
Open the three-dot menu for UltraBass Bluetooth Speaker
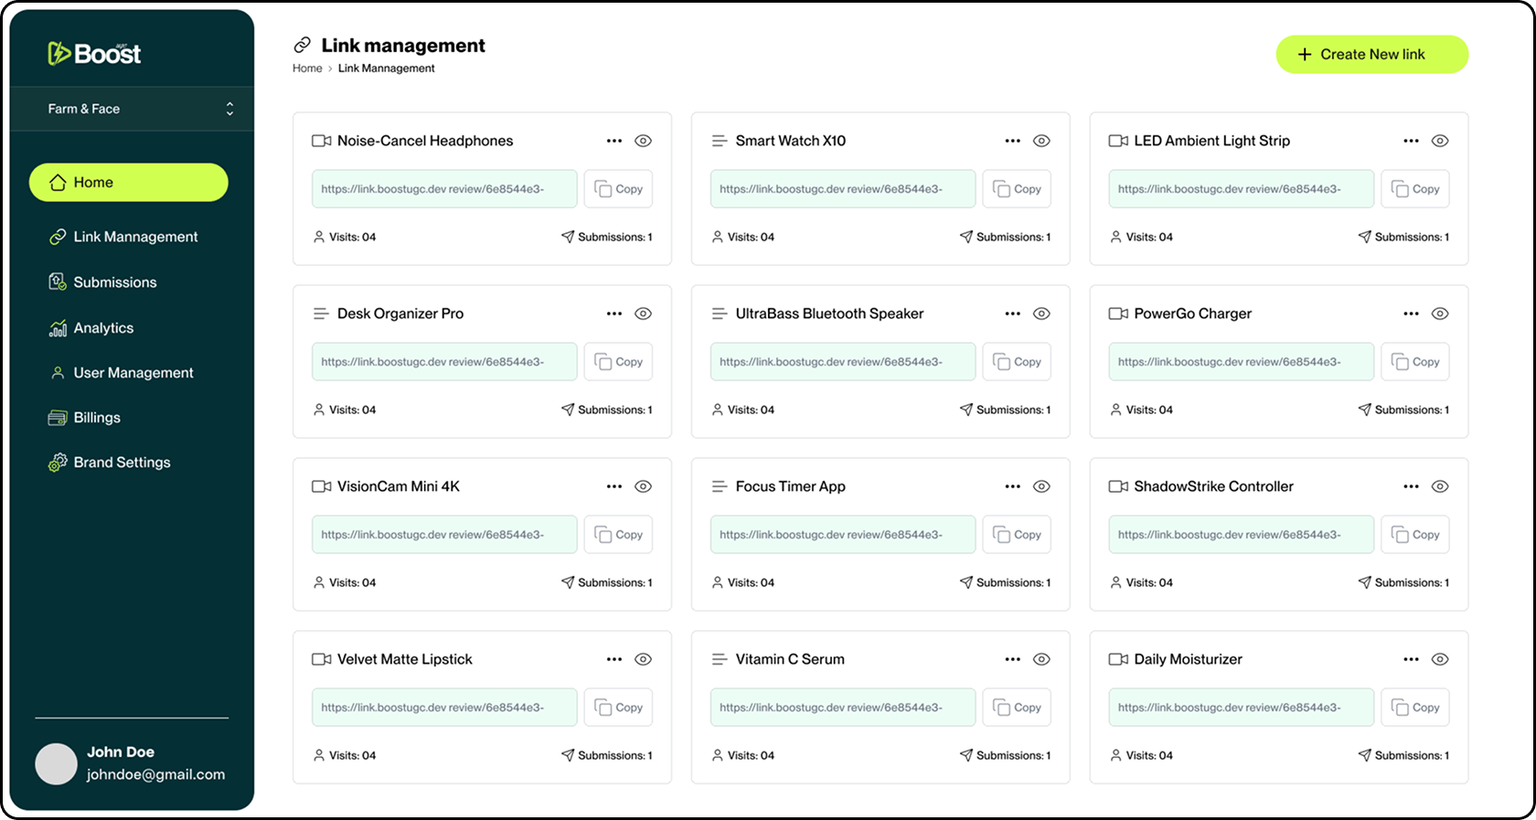coord(1012,314)
